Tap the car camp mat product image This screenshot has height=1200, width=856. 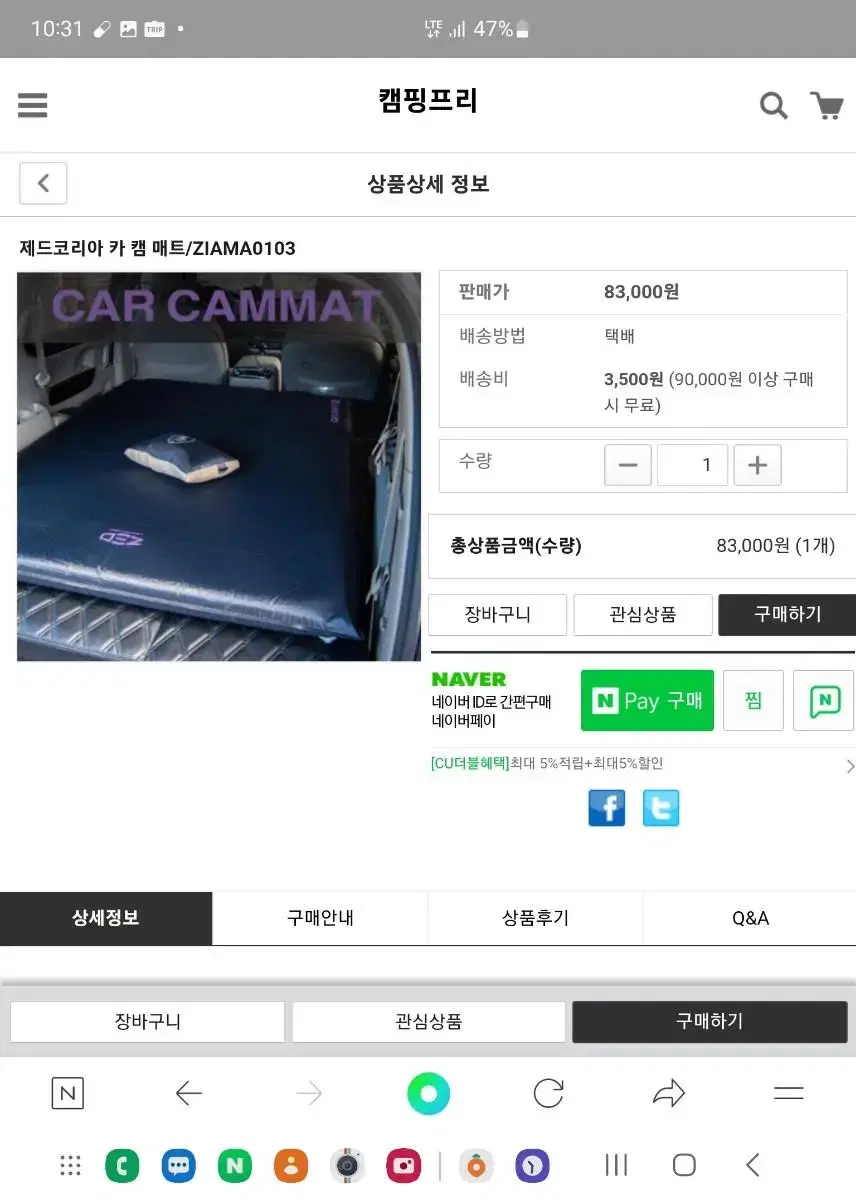(x=219, y=466)
